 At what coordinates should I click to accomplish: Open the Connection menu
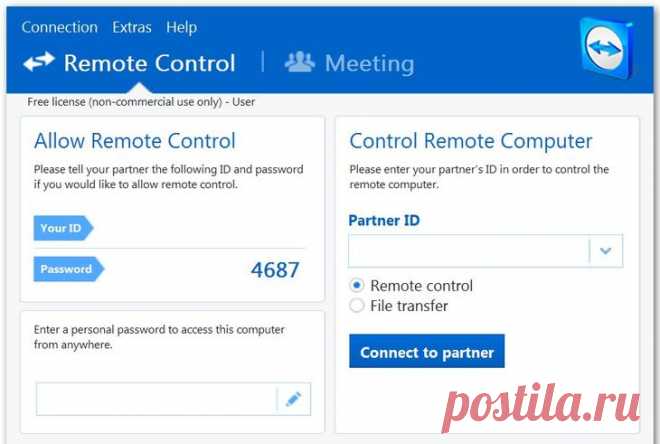59,27
